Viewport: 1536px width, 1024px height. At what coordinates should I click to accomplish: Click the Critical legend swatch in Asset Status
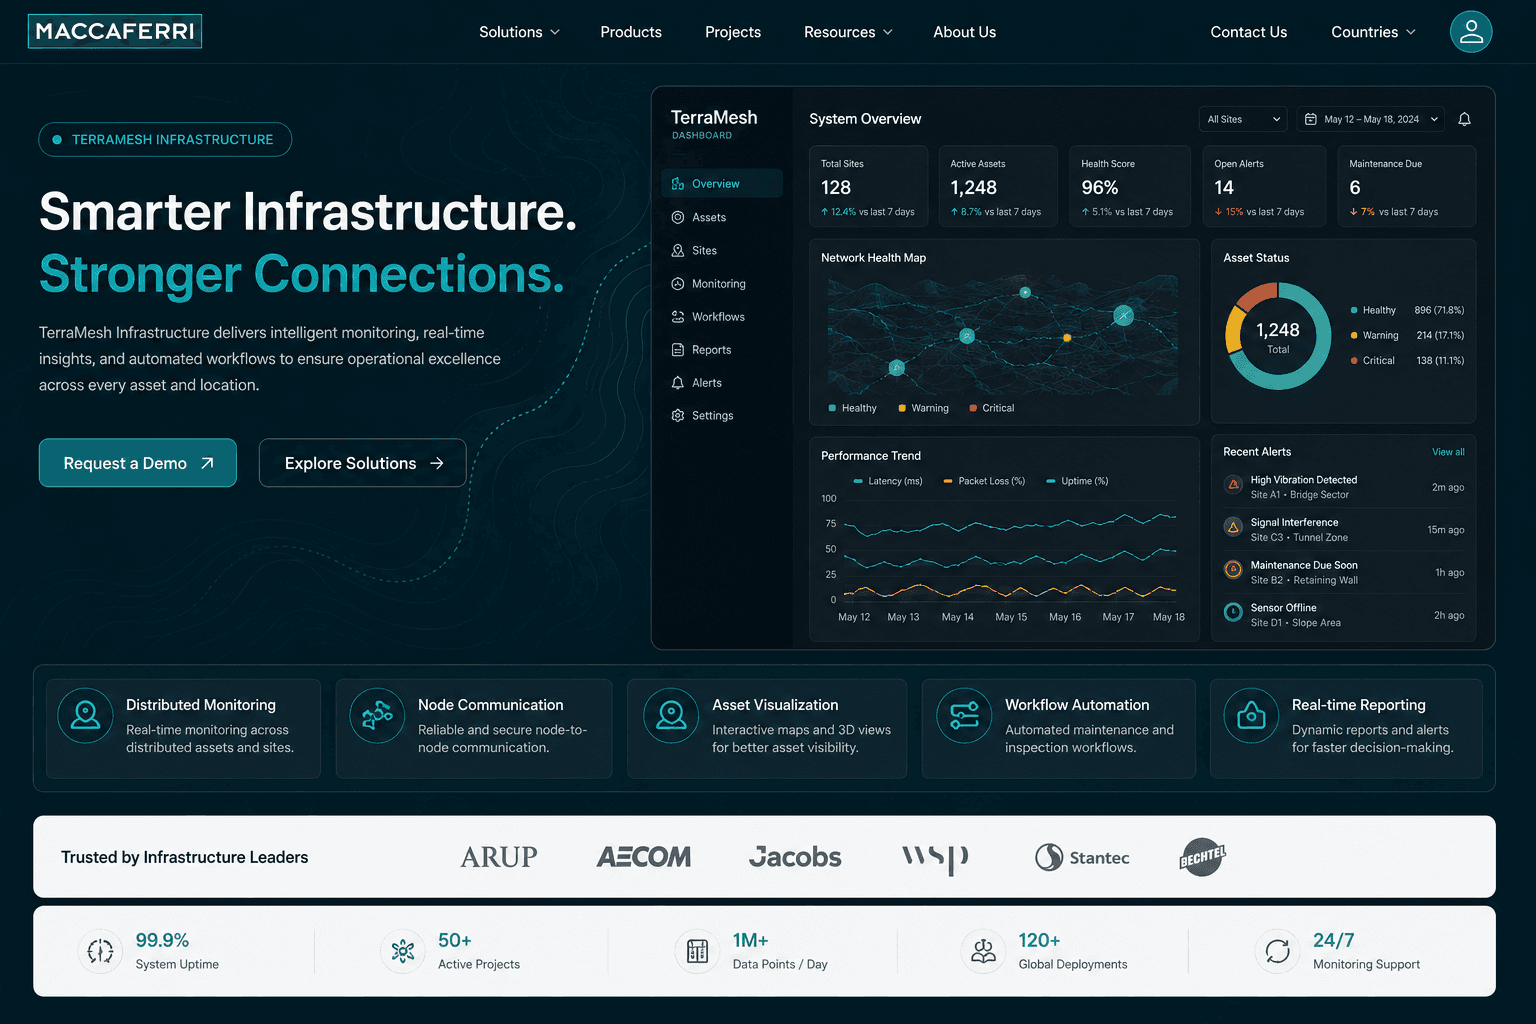(x=1354, y=360)
